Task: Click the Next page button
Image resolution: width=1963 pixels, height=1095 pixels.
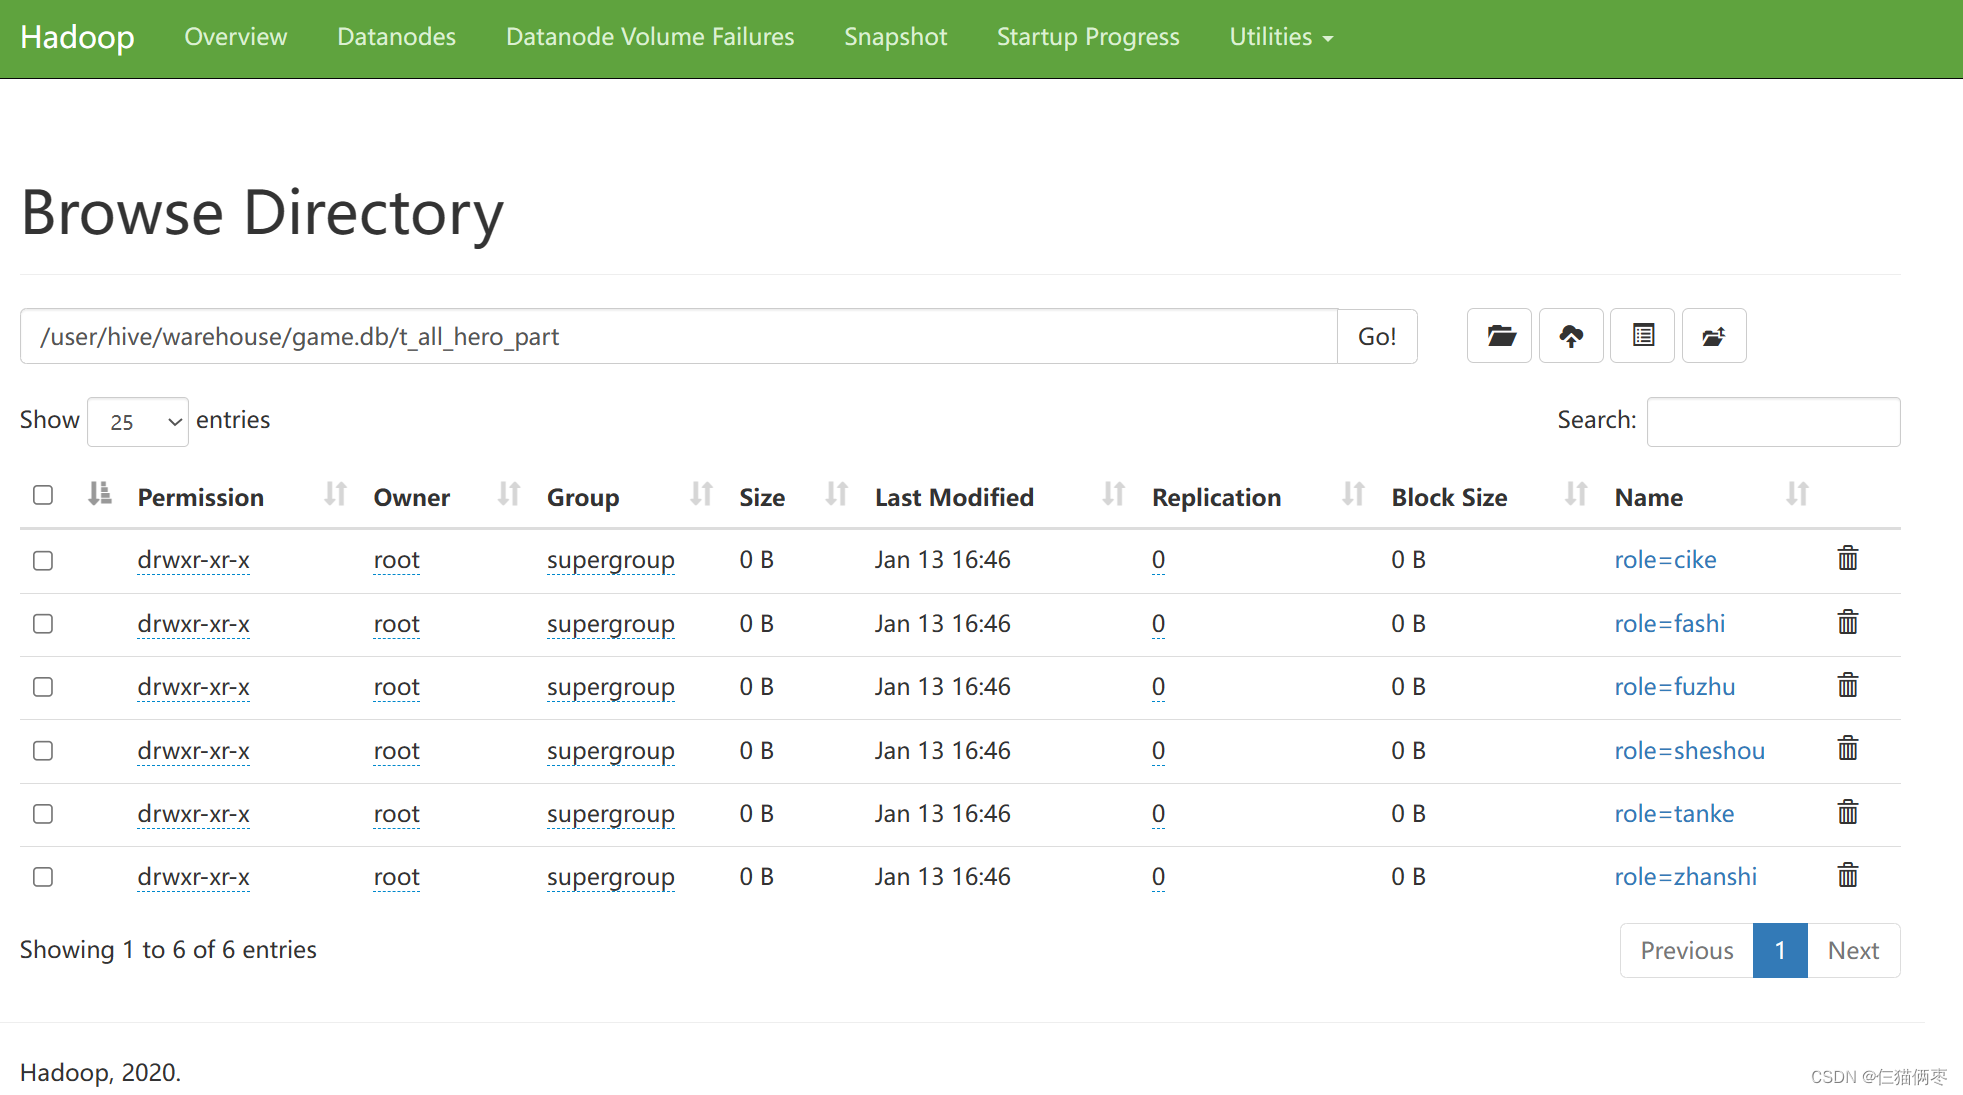Action: (1851, 951)
